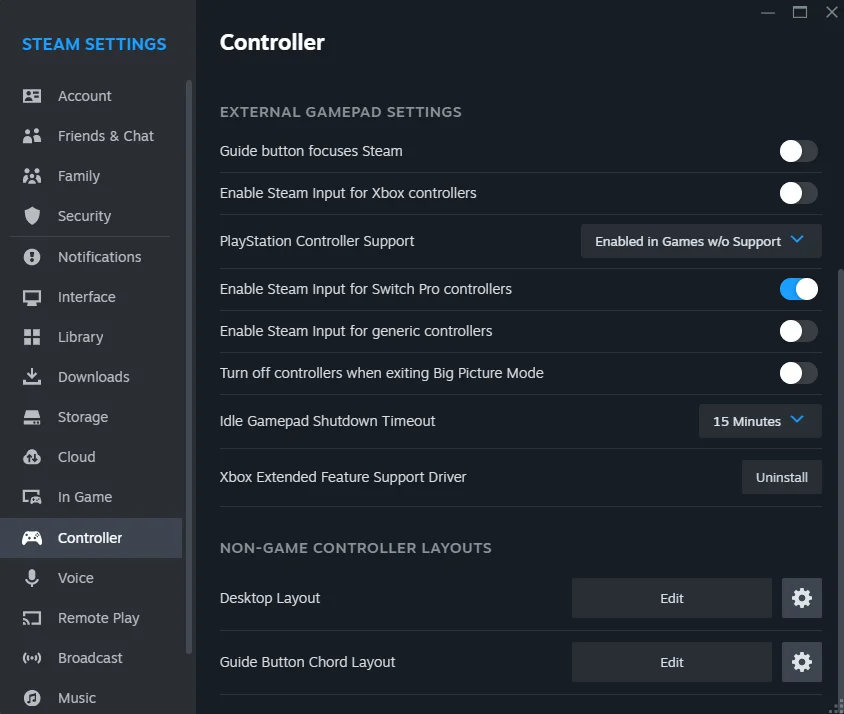Click the Security shield icon
844x714 pixels.
[x=32, y=216]
